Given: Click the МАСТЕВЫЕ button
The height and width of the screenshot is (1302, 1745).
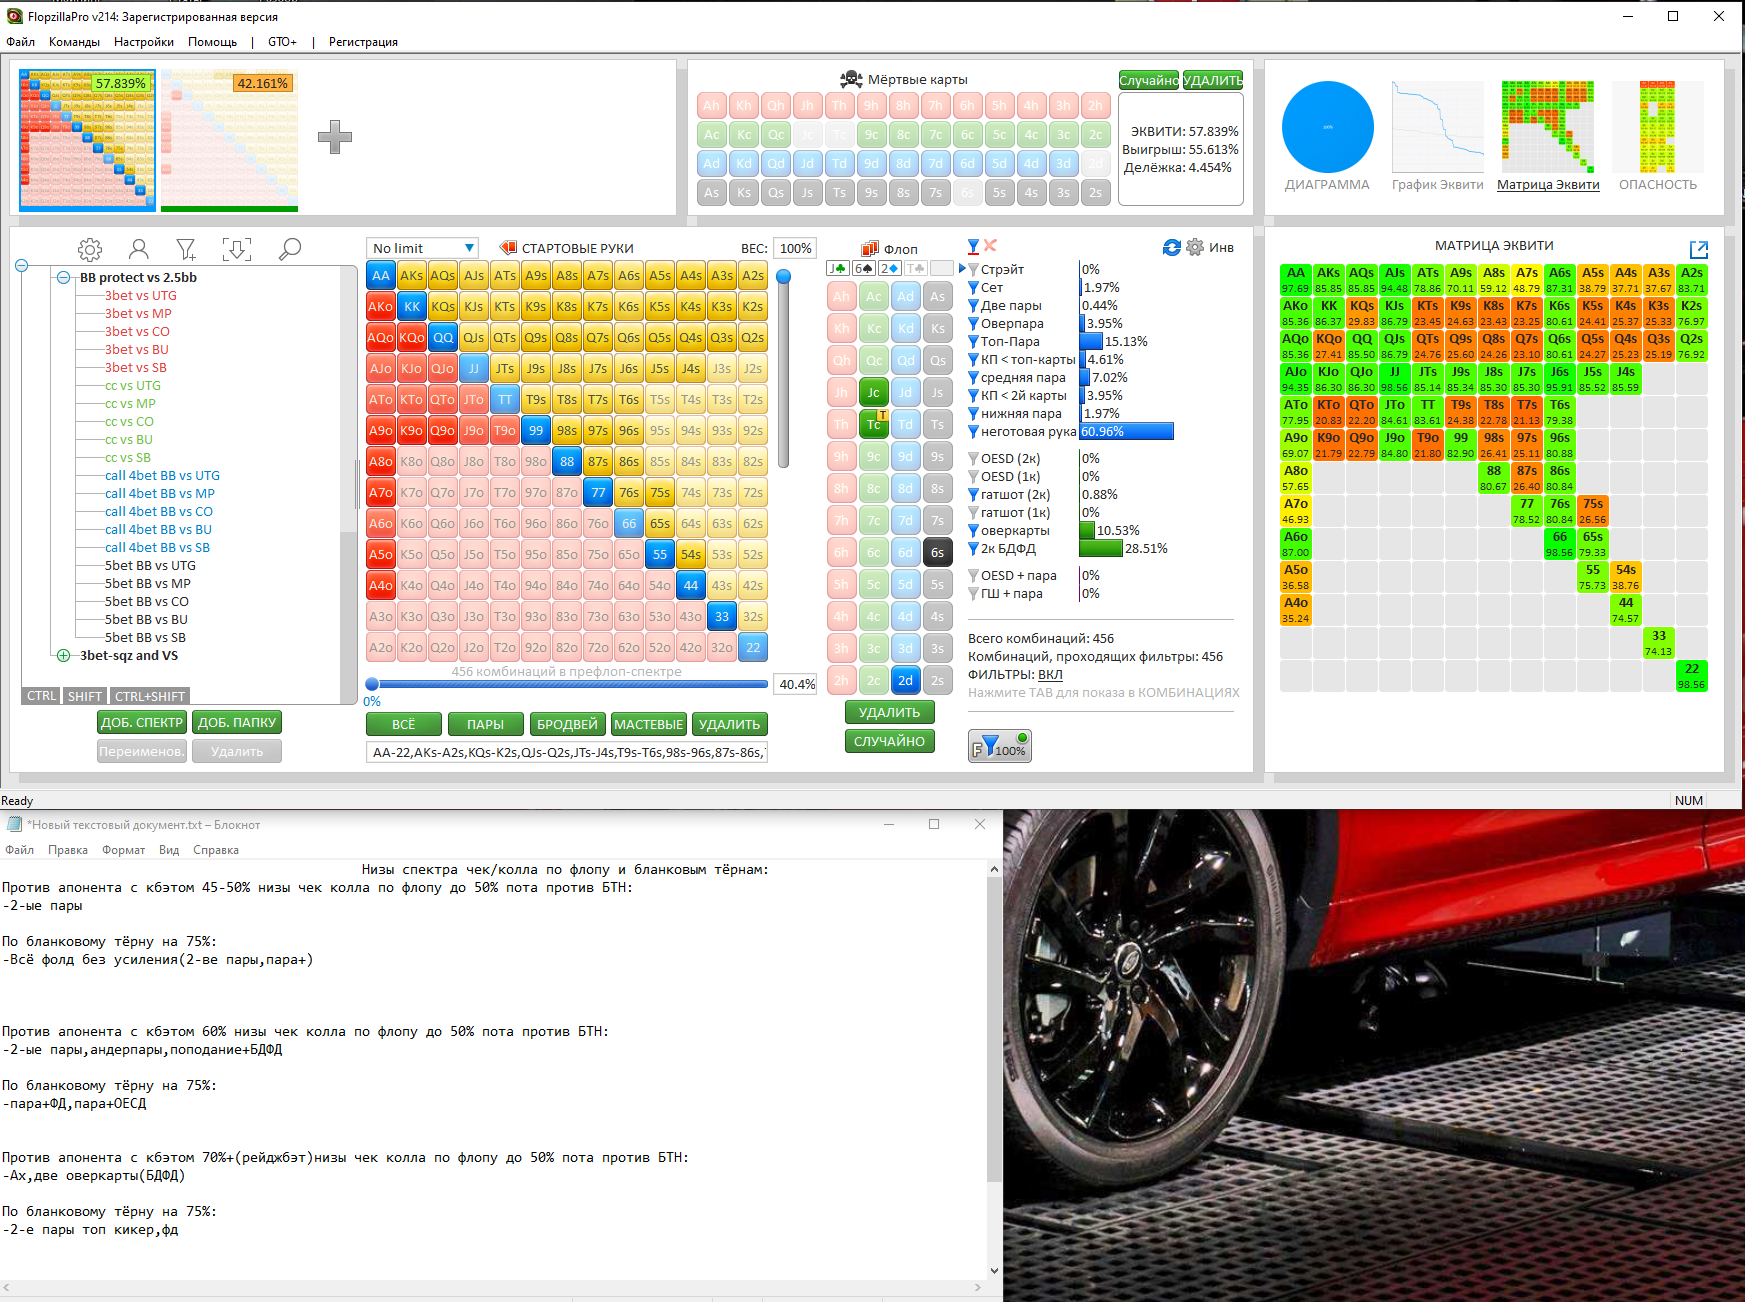Looking at the screenshot, I should (x=648, y=724).
